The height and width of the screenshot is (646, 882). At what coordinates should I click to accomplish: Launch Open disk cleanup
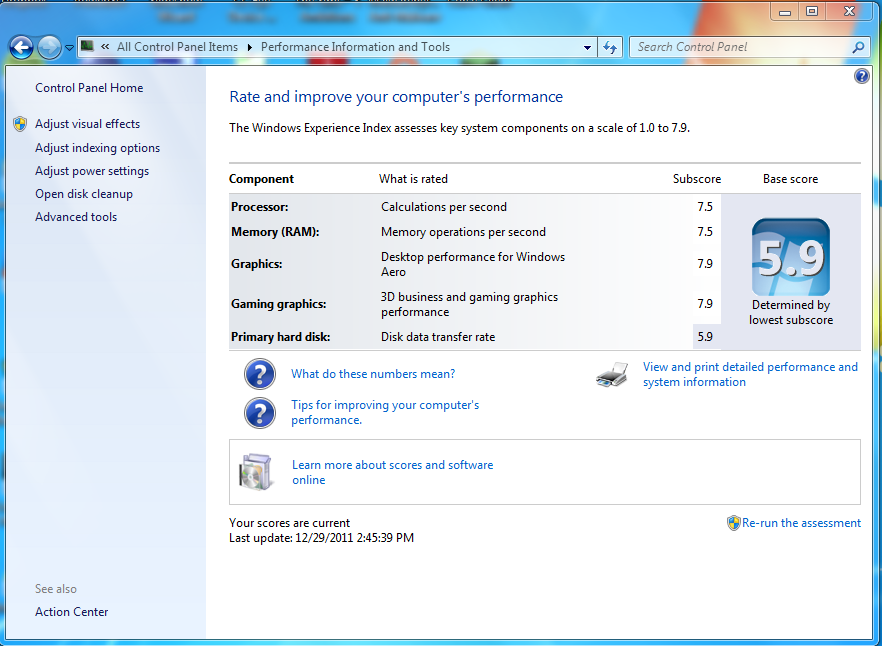click(84, 194)
